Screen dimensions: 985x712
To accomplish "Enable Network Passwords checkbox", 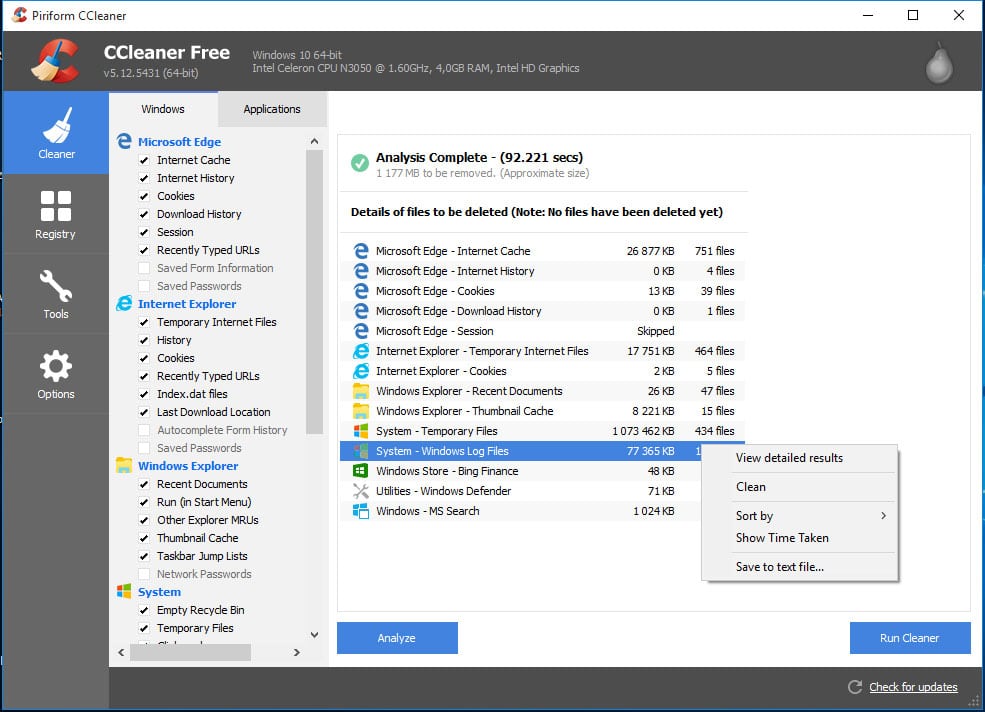I will pyautogui.click(x=144, y=574).
